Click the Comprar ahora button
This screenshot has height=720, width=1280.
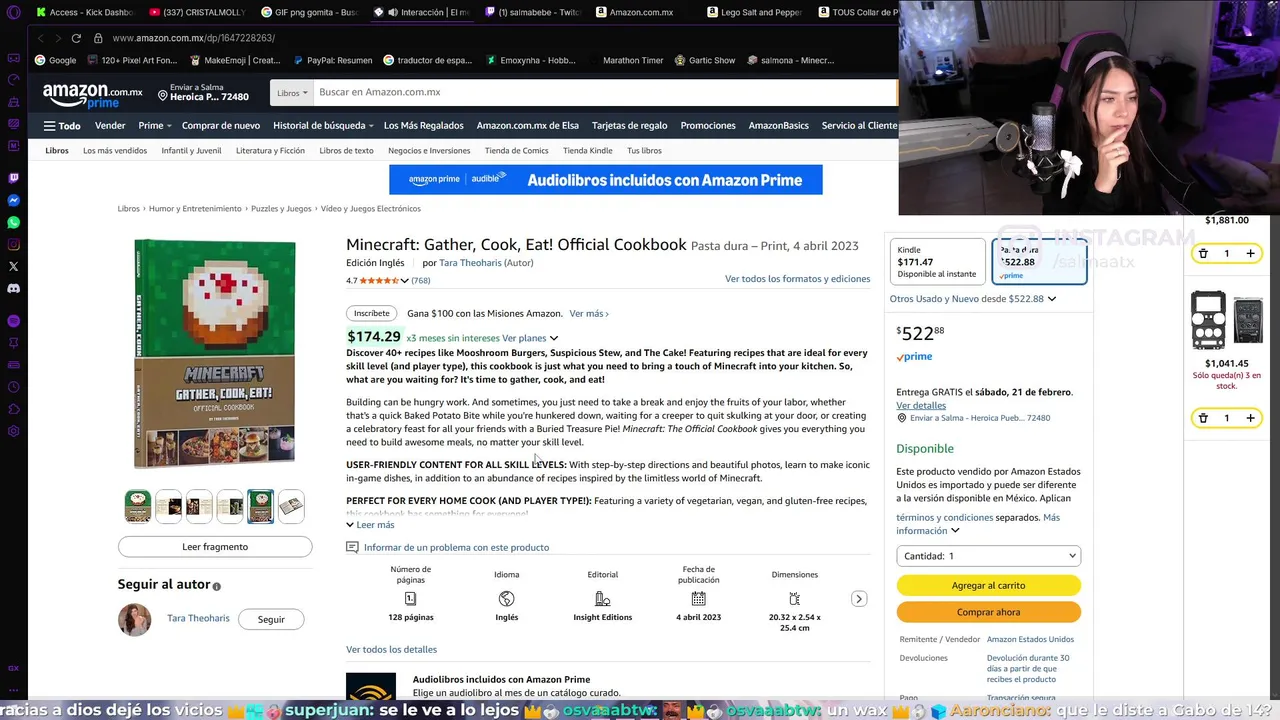point(989,612)
